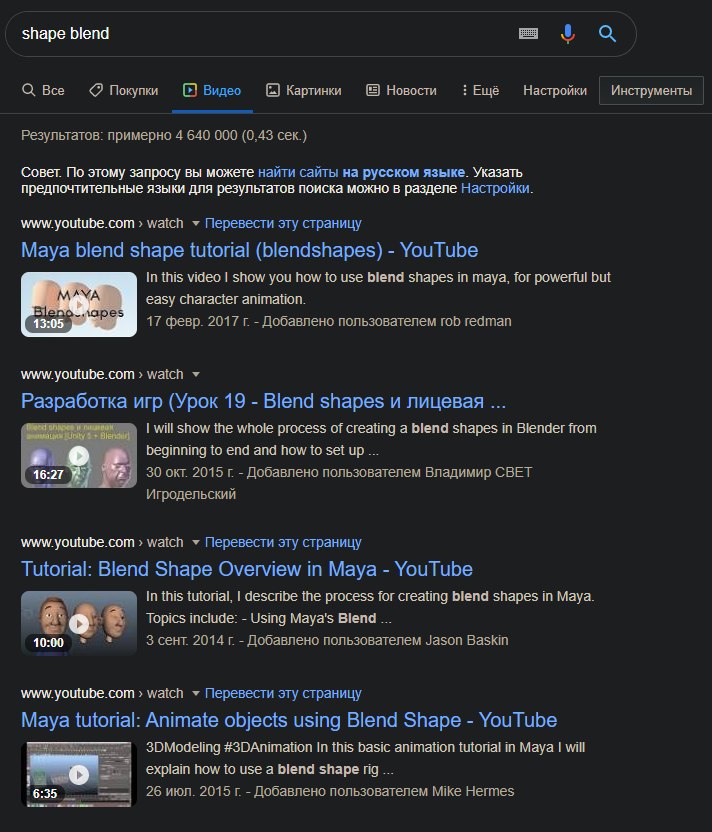The height and width of the screenshot is (832, 712).
Task: Open найти сайты на русском языке link
Action: coord(361,172)
